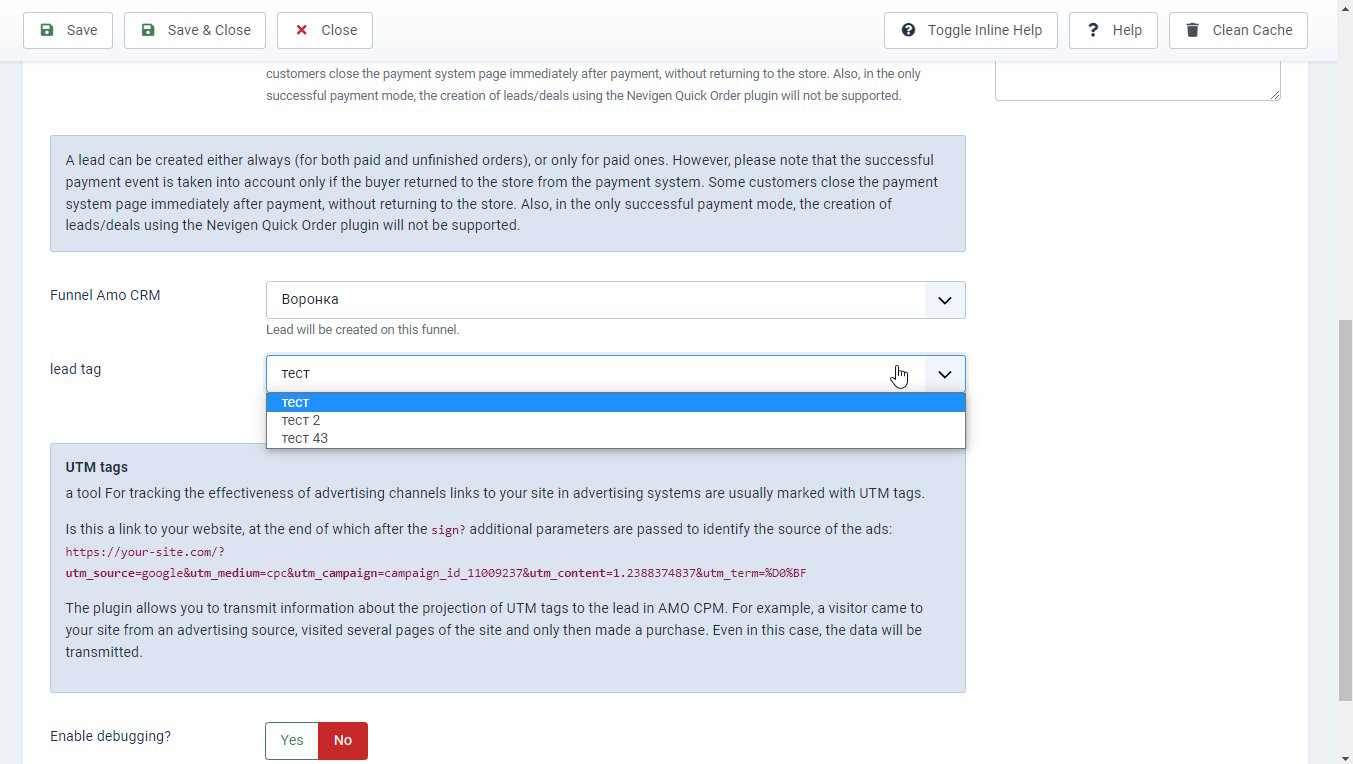Click scrollbar down arrow

pos(1345,755)
